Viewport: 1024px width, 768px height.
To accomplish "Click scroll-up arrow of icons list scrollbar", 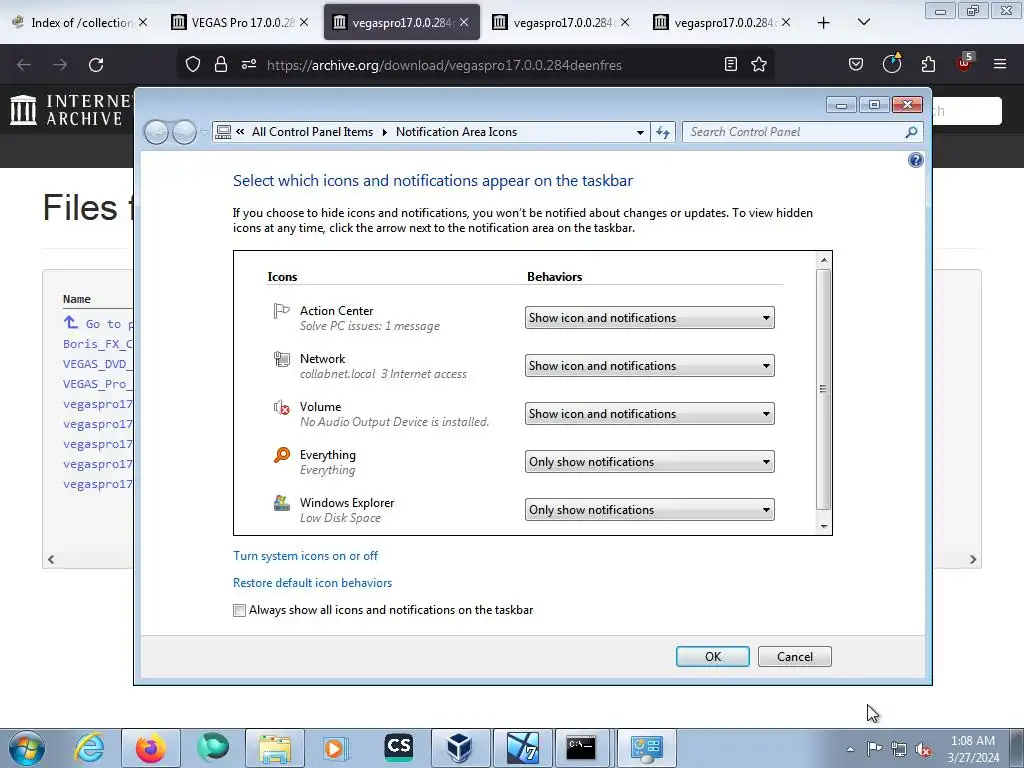I will click(824, 260).
